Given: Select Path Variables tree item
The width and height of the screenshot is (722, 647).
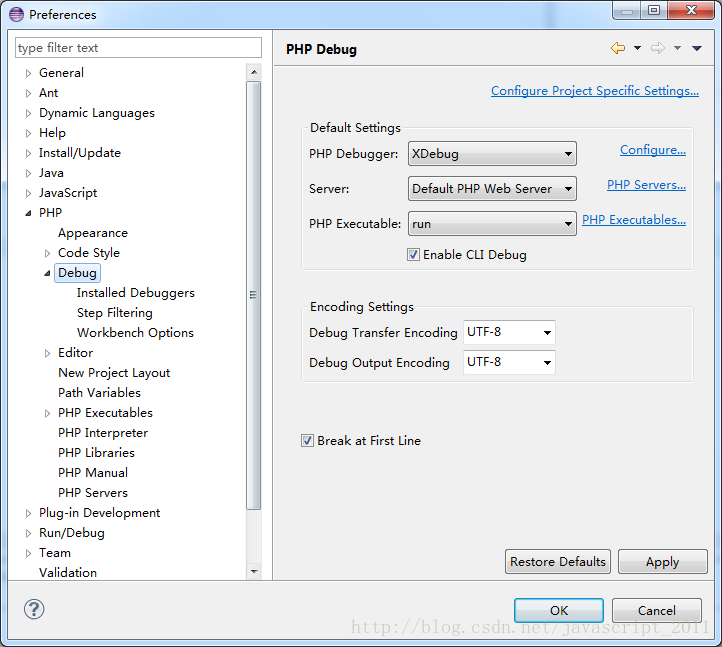Looking at the screenshot, I should [x=99, y=393].
